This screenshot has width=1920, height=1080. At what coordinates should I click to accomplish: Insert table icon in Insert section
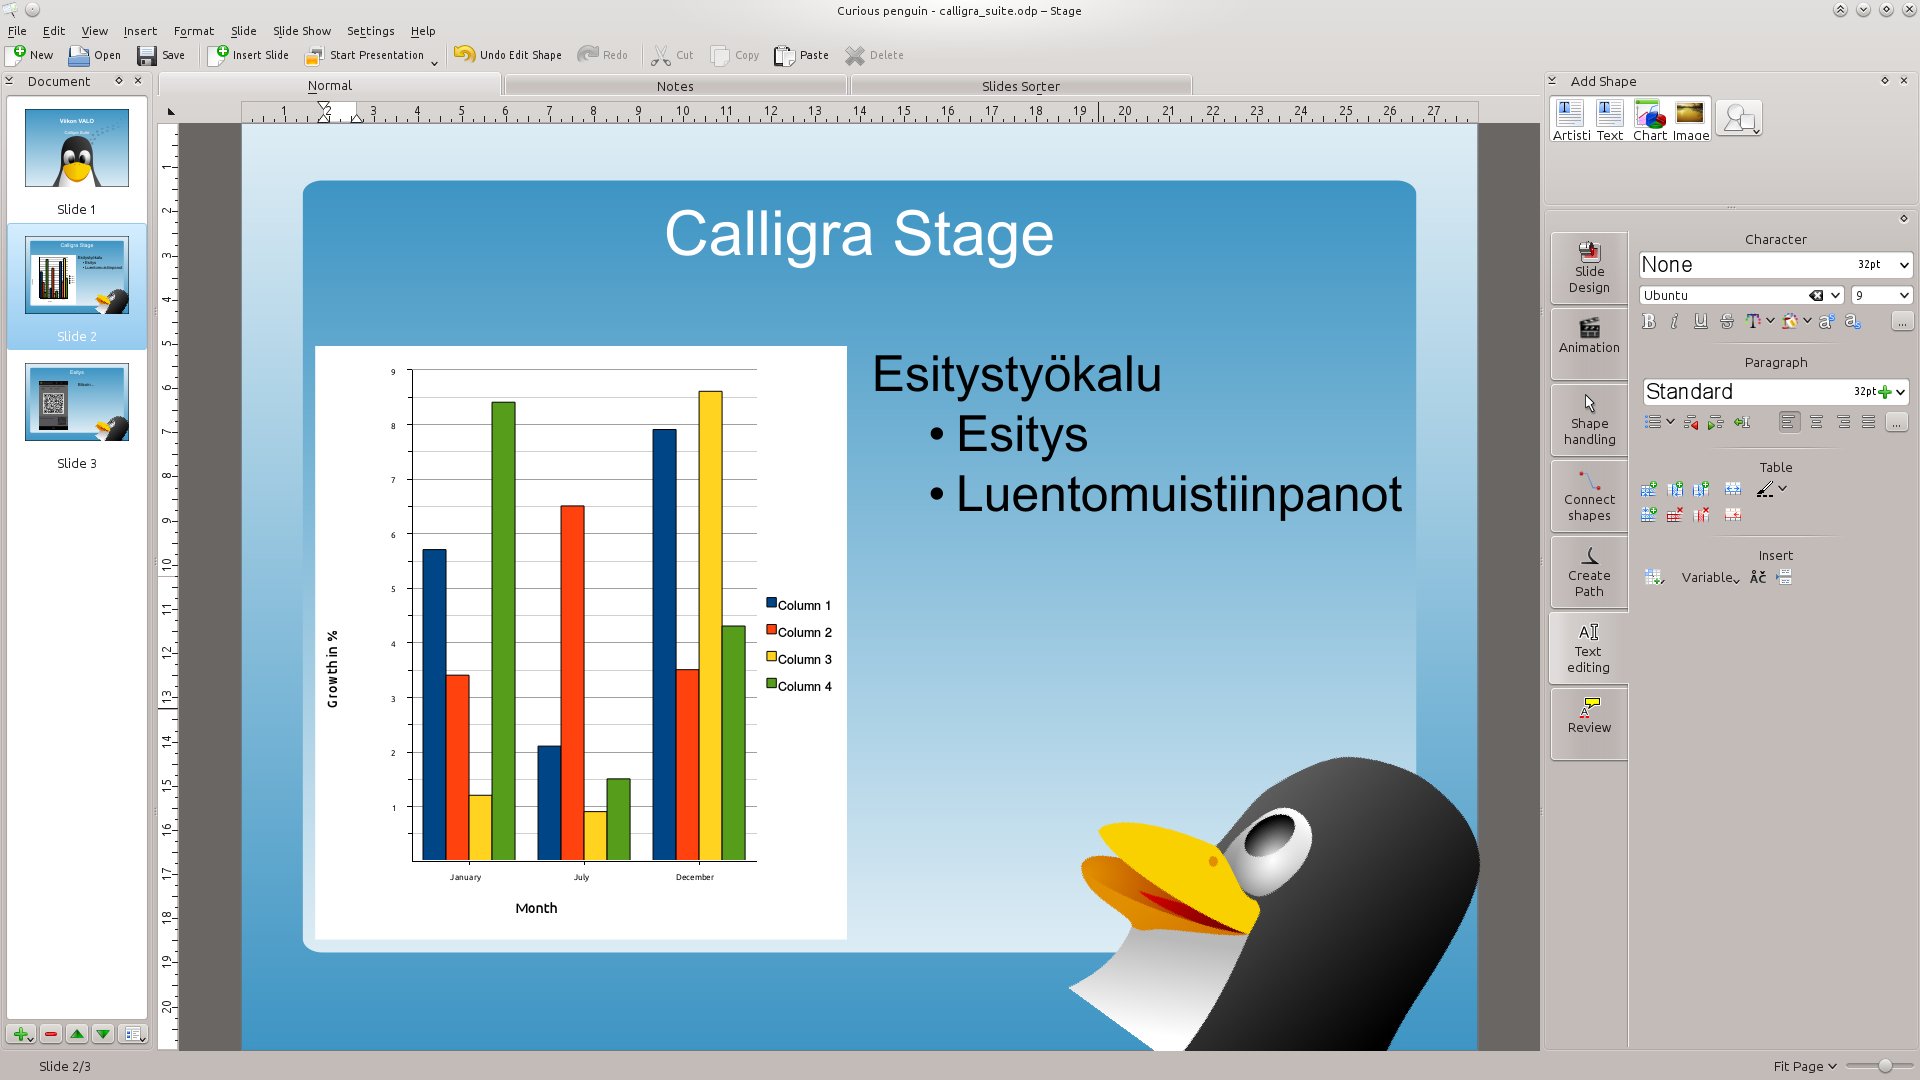point(1653,577)
